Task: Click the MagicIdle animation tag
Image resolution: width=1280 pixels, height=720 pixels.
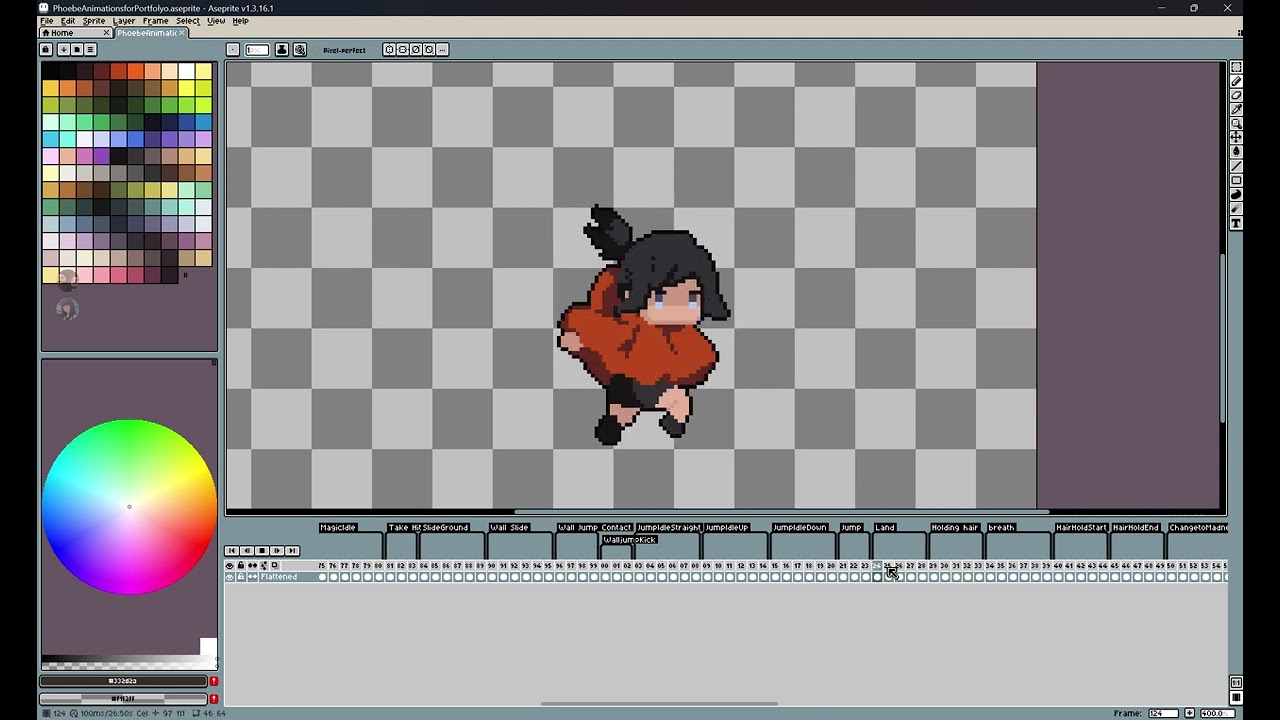Action: 338,528
